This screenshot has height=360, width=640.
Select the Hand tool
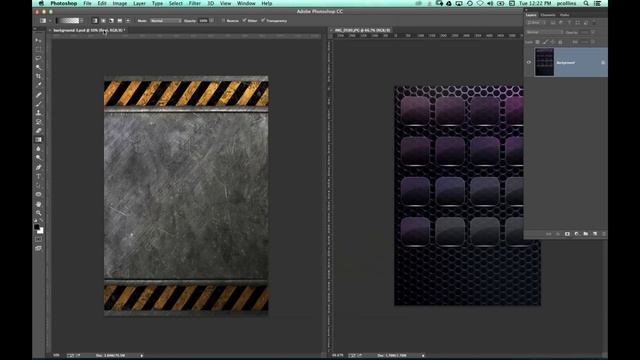(x=38, y=204)
